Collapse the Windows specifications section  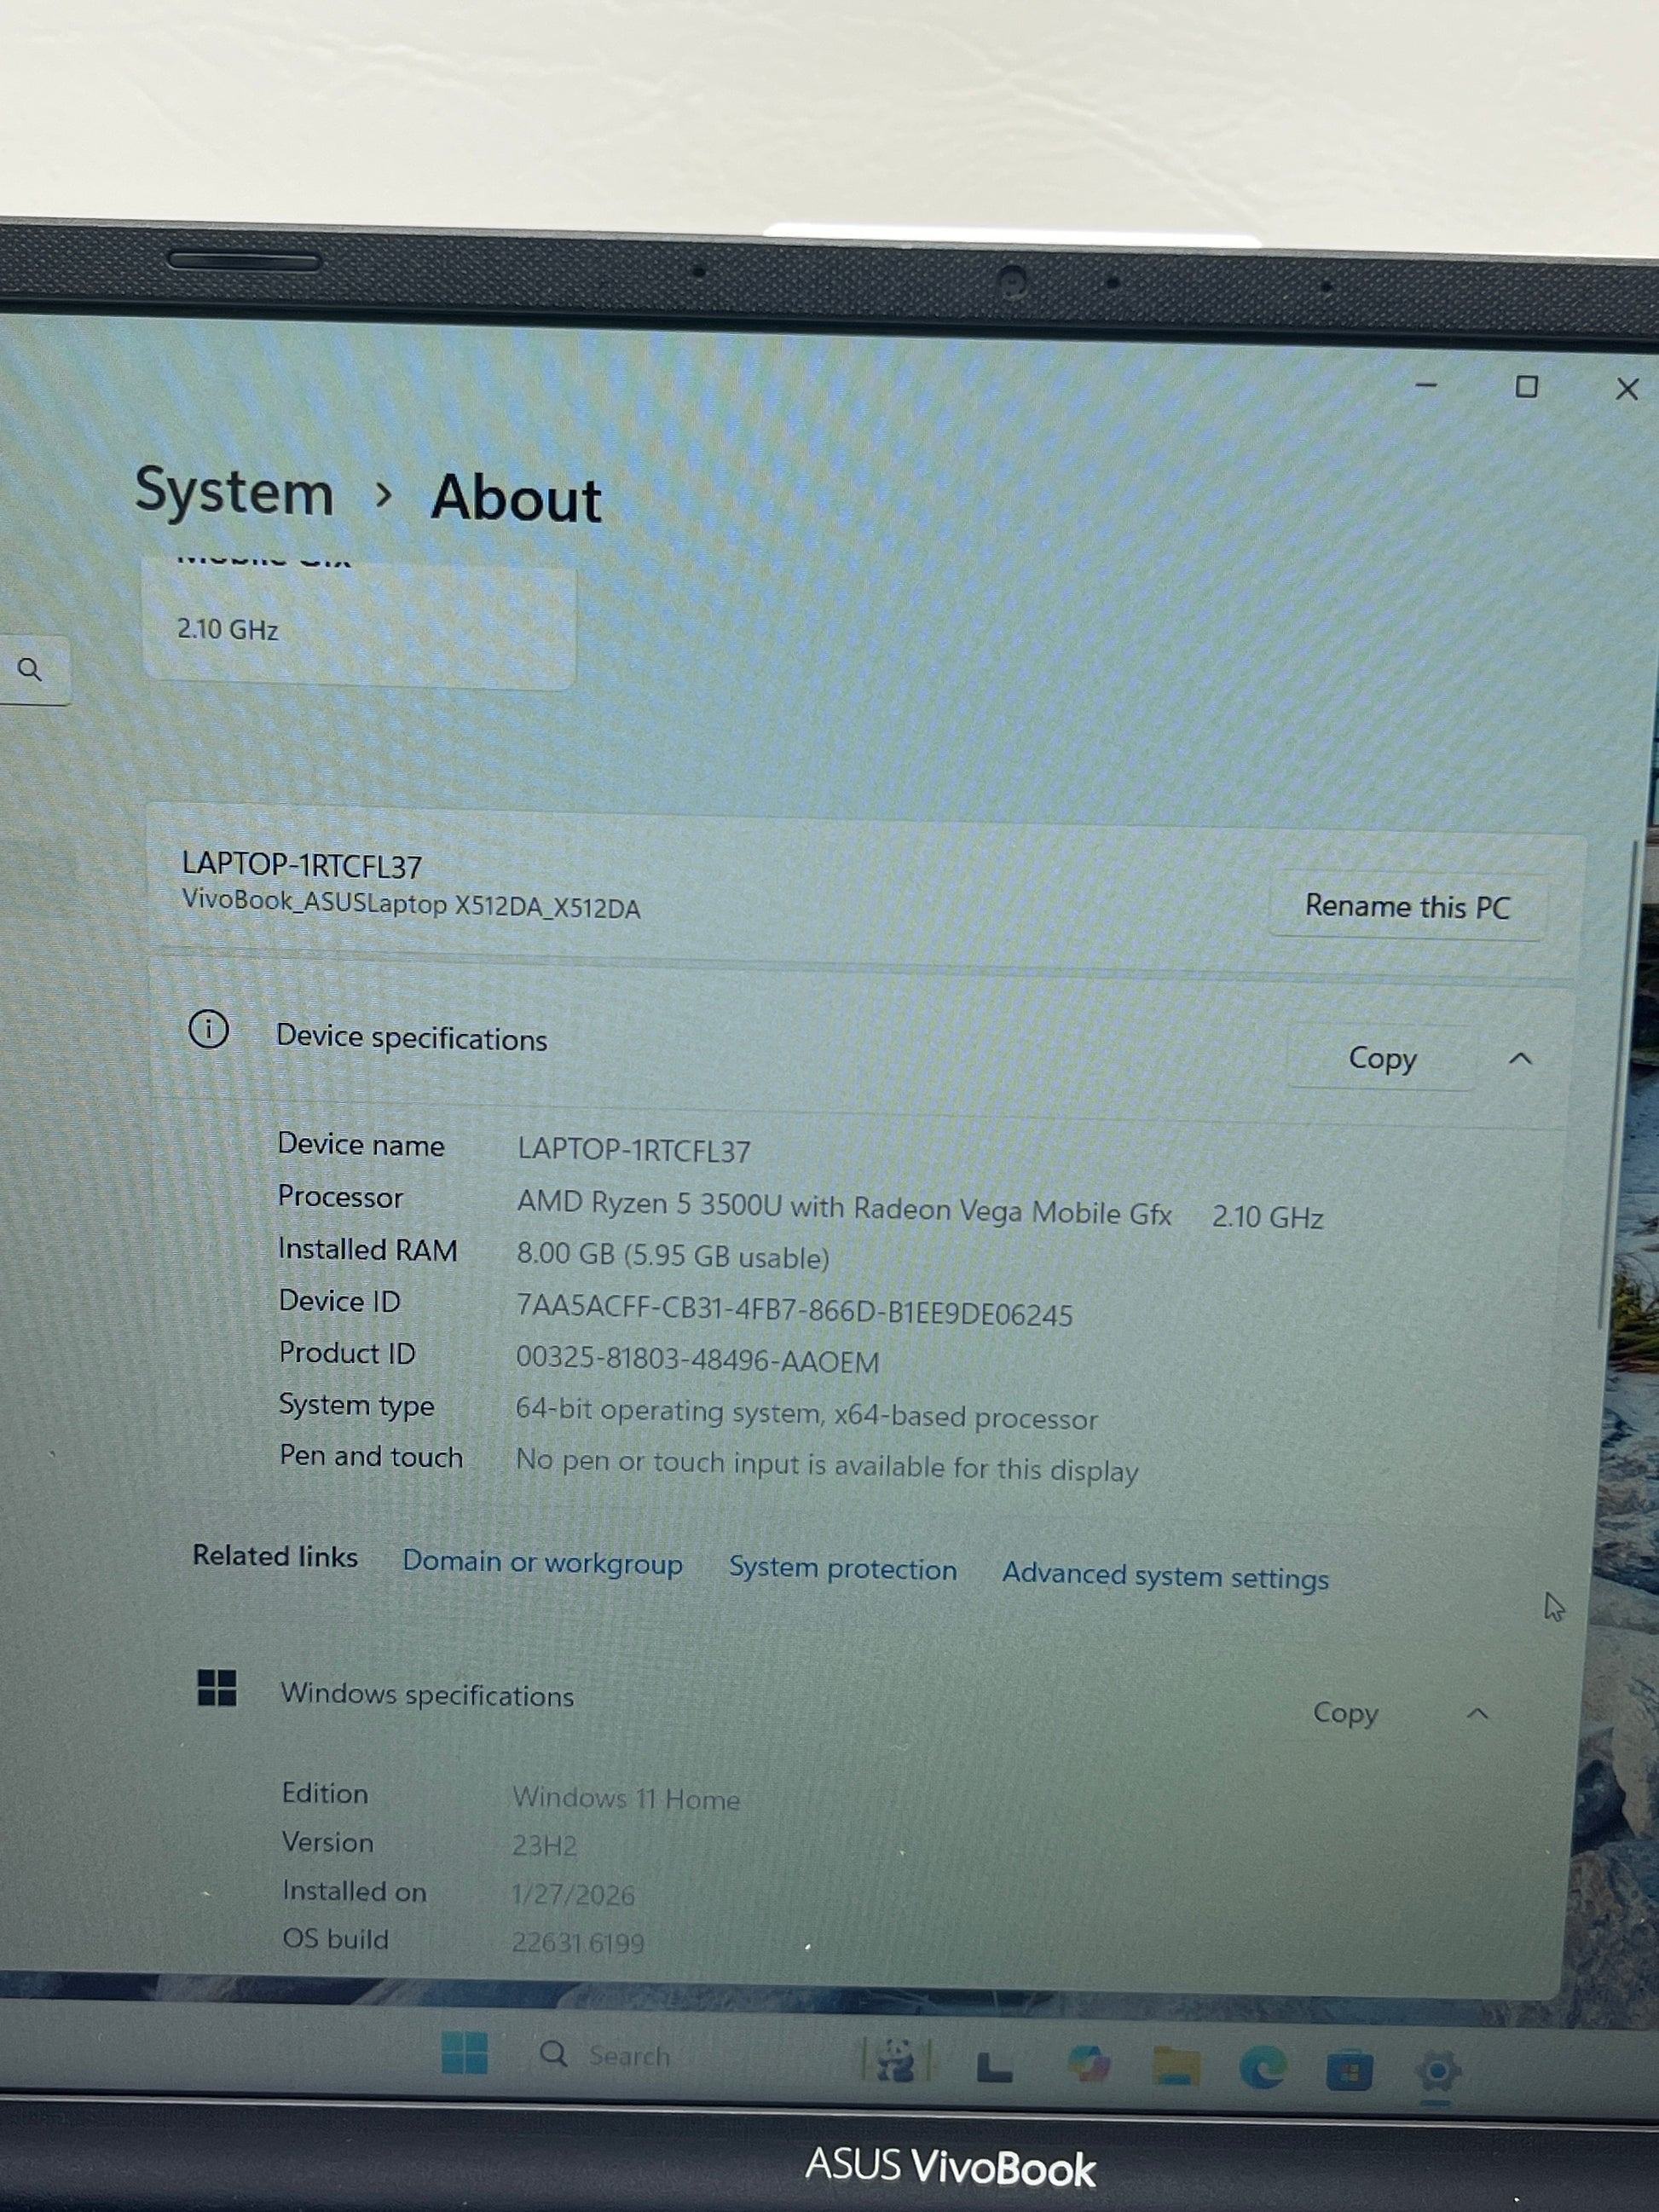1477,1714
